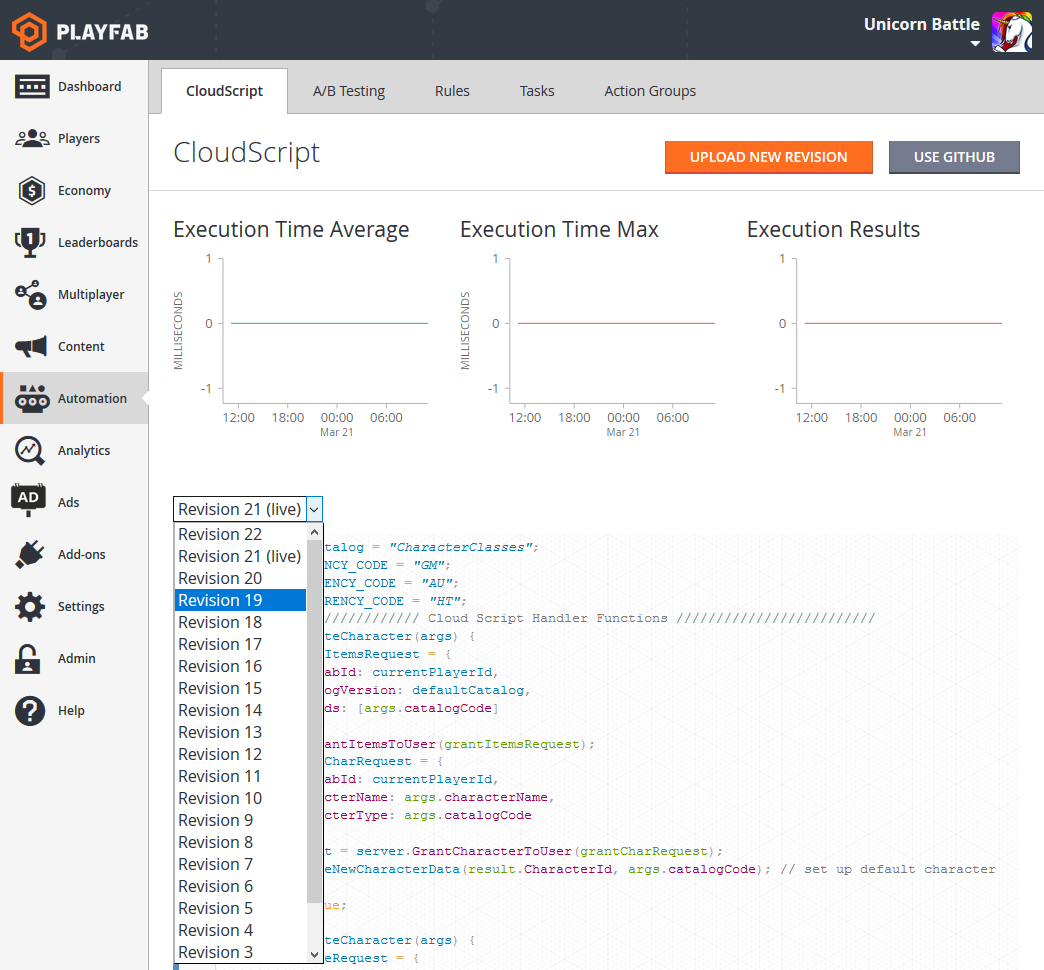Pick Revision 16 in the revision list
1044x970 pixels.
click(240, 666)
